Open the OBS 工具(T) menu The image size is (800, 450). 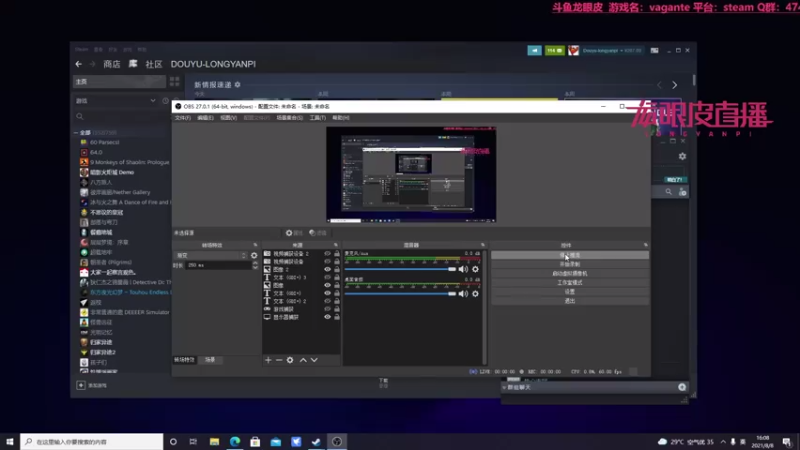click(x=318, y=118)
